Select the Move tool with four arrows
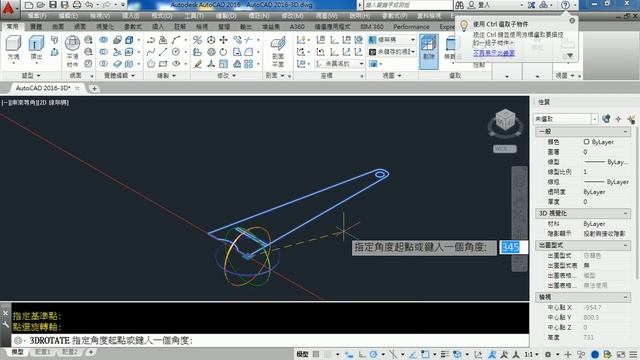Screen dimensions: 640x360 [x=223, y=40]
